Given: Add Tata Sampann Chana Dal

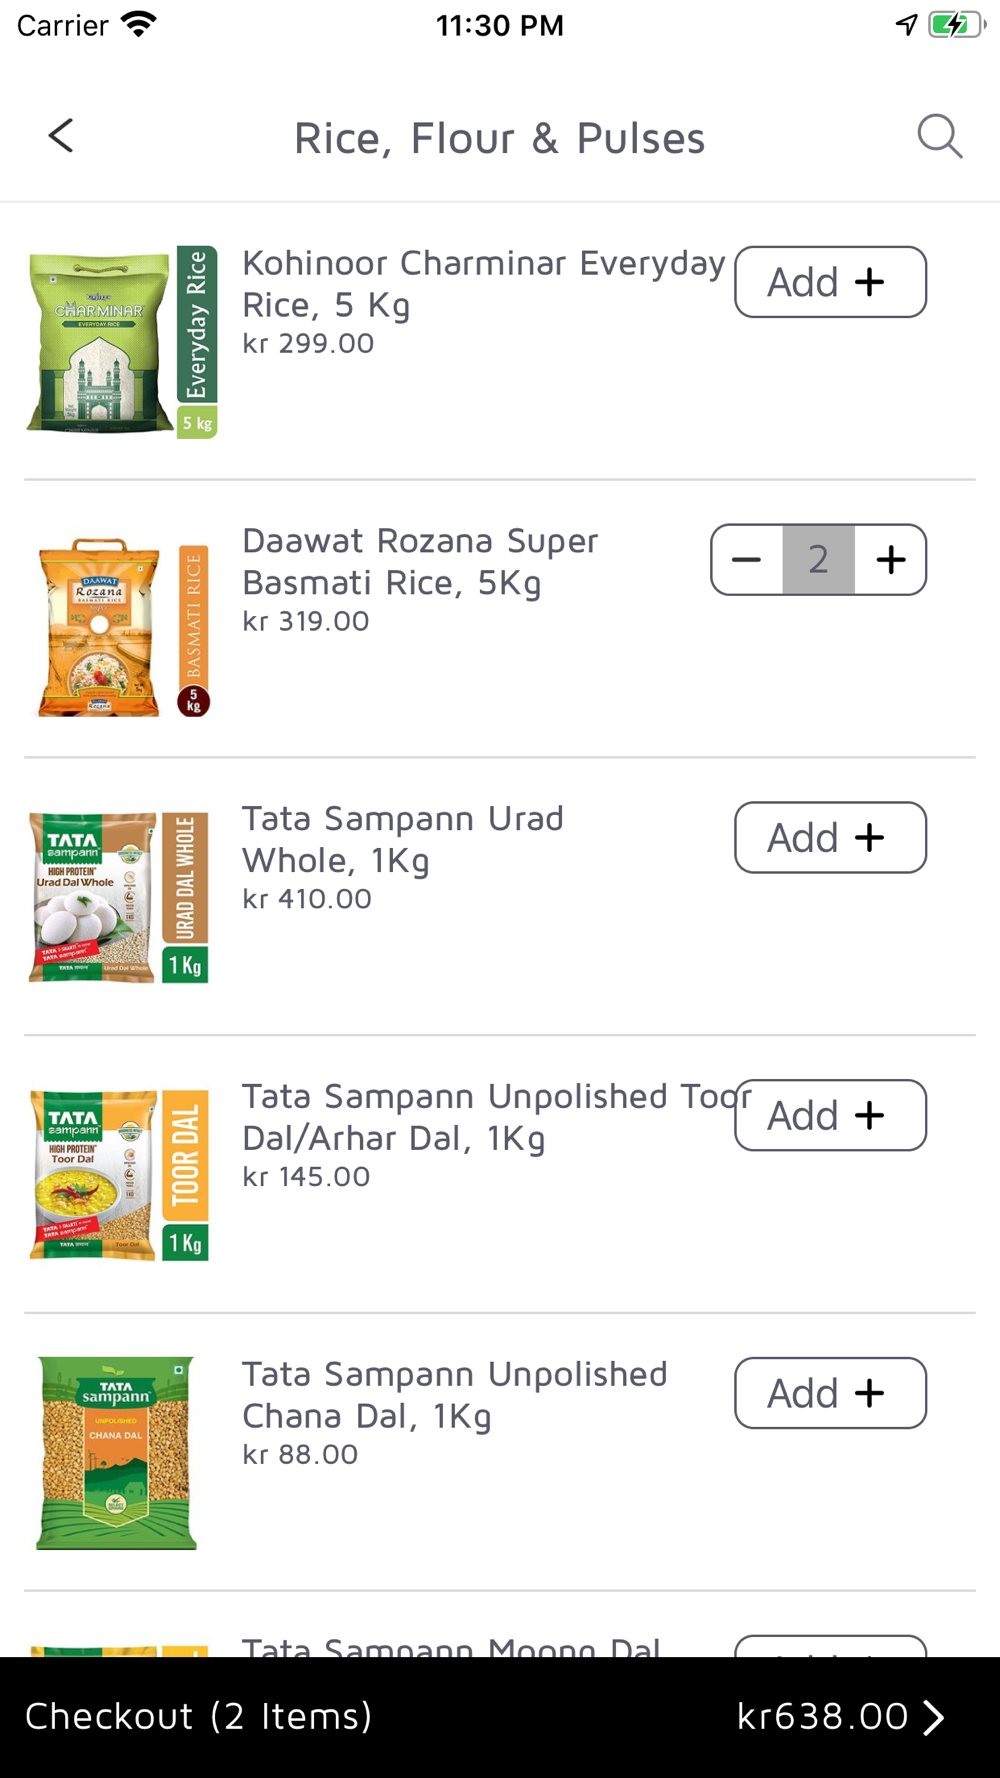Looking at the screenshot, I should tap(830, 1393).
